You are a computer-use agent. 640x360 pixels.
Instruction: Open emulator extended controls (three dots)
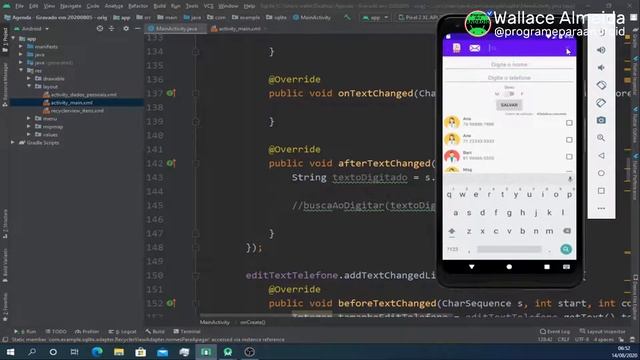point(601,209)
